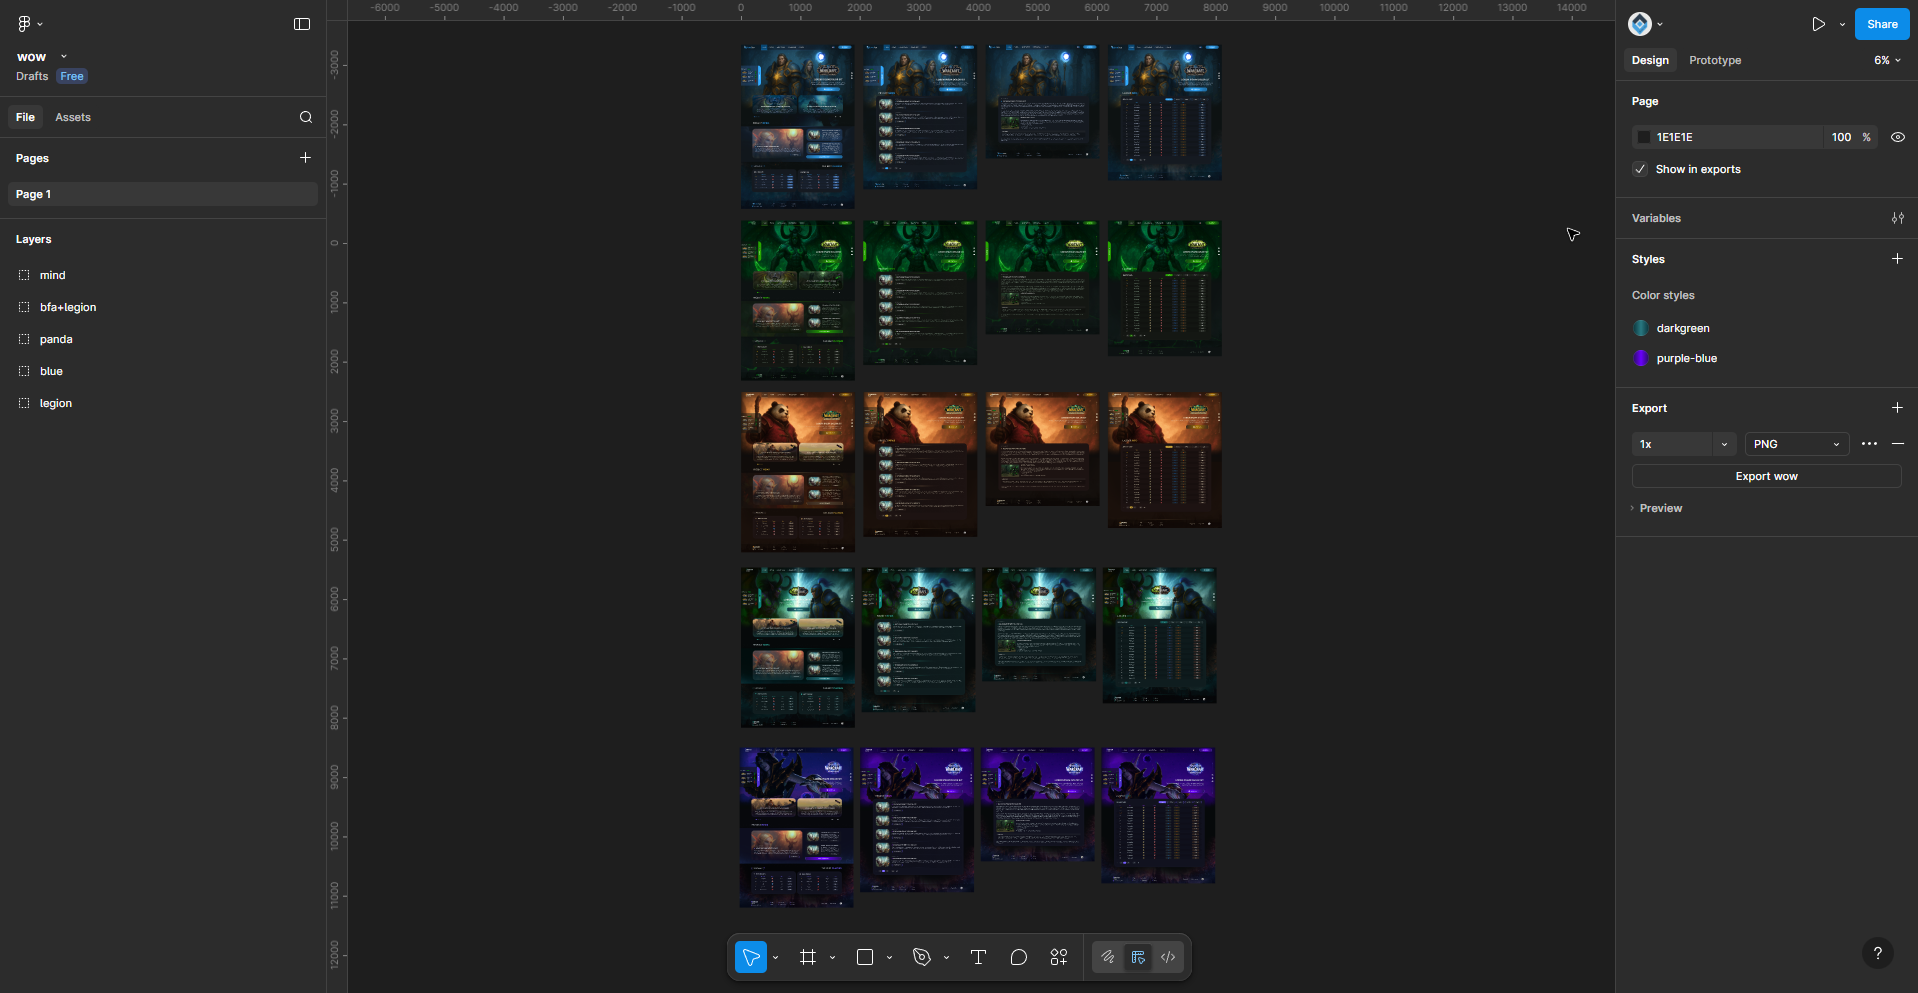Switch to the Design tab

1650,60
